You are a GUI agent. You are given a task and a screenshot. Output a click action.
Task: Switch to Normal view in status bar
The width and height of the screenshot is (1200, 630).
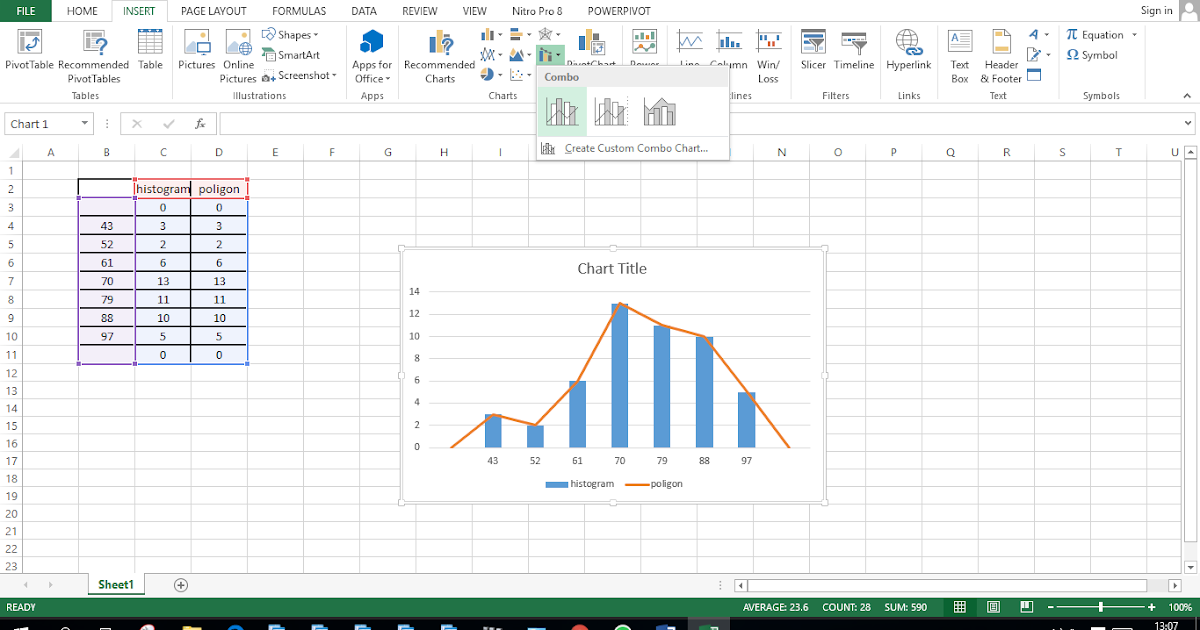coord(959,607)
